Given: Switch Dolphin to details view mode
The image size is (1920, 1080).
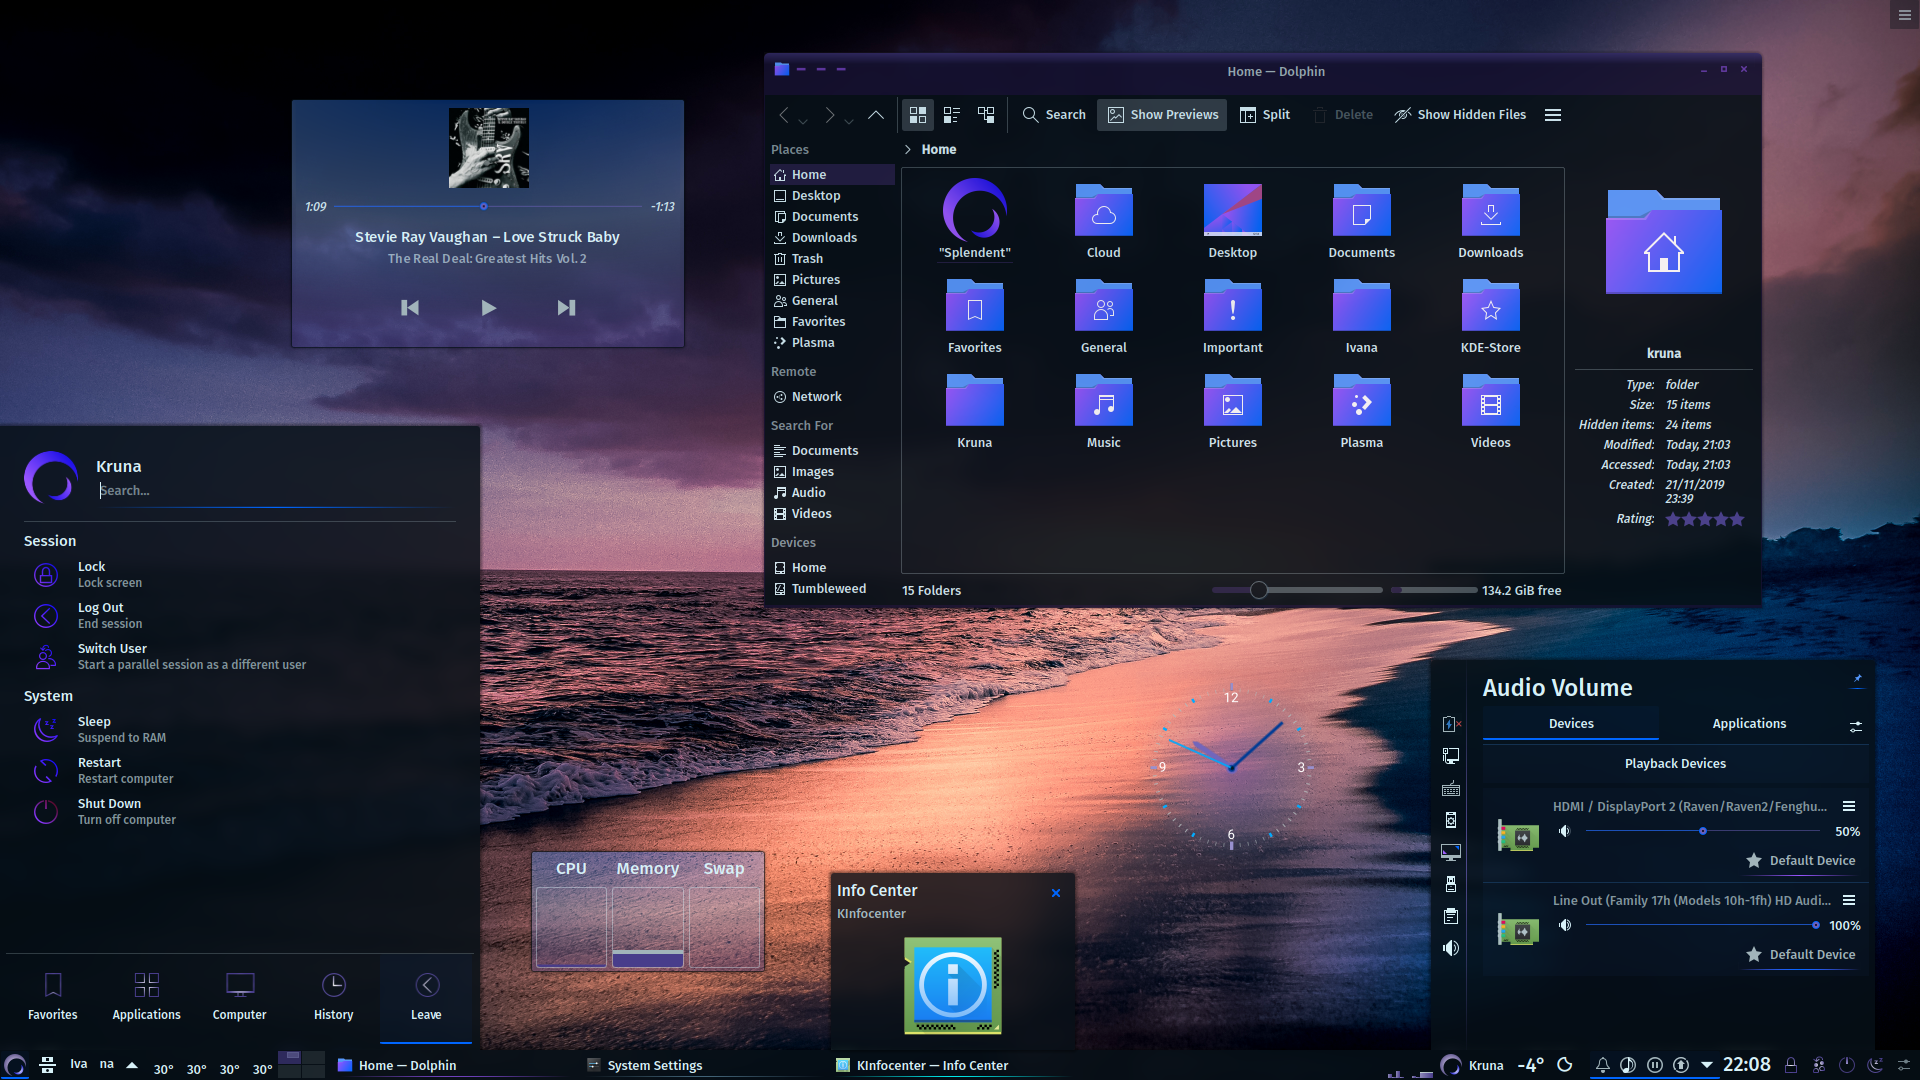Looking at the screenshot, I should point(986,115).
